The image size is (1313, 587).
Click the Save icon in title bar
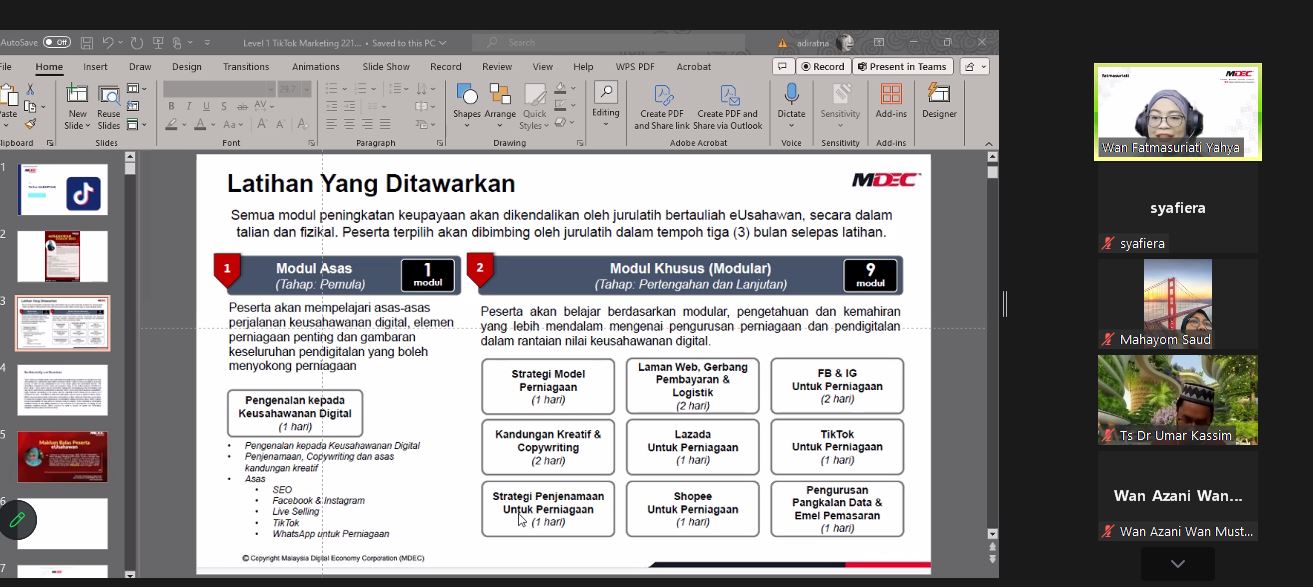(x=87, y=43)
